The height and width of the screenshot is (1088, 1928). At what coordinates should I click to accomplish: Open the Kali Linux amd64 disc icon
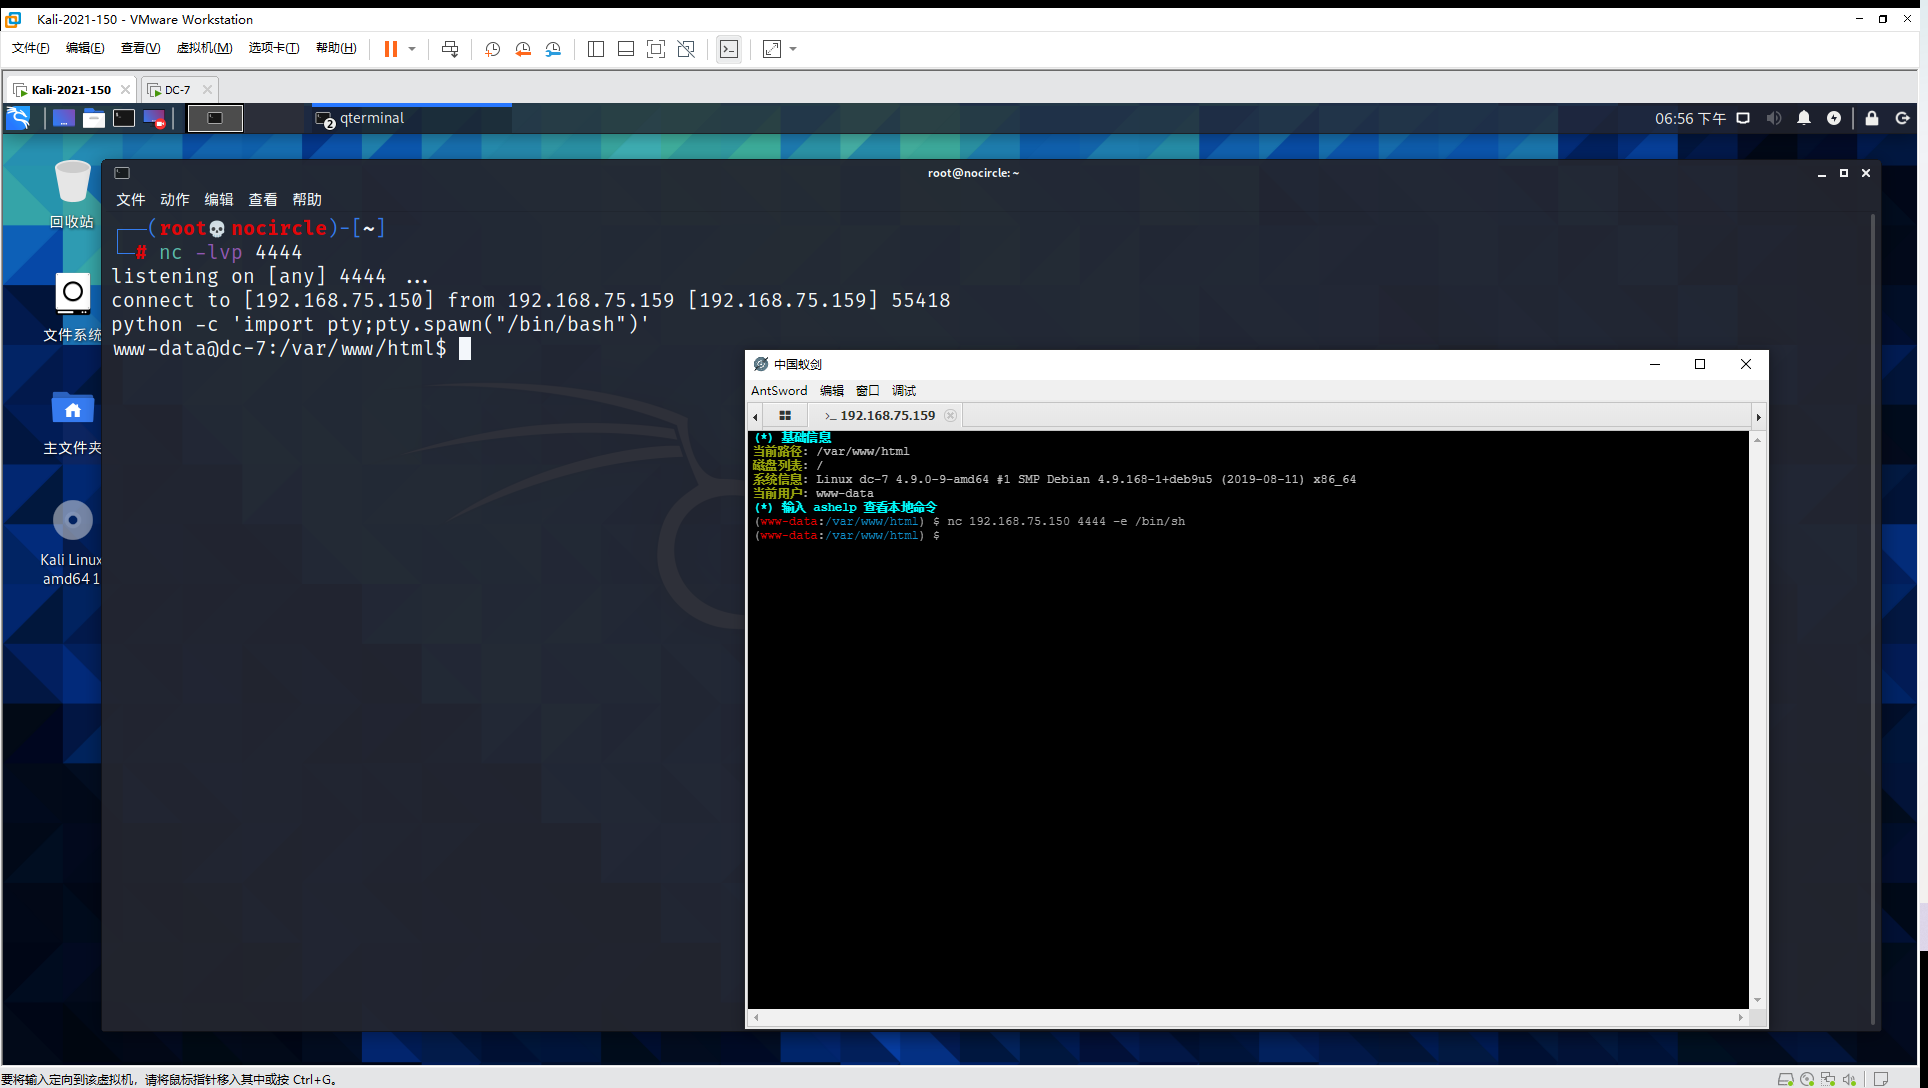(72, 542)
